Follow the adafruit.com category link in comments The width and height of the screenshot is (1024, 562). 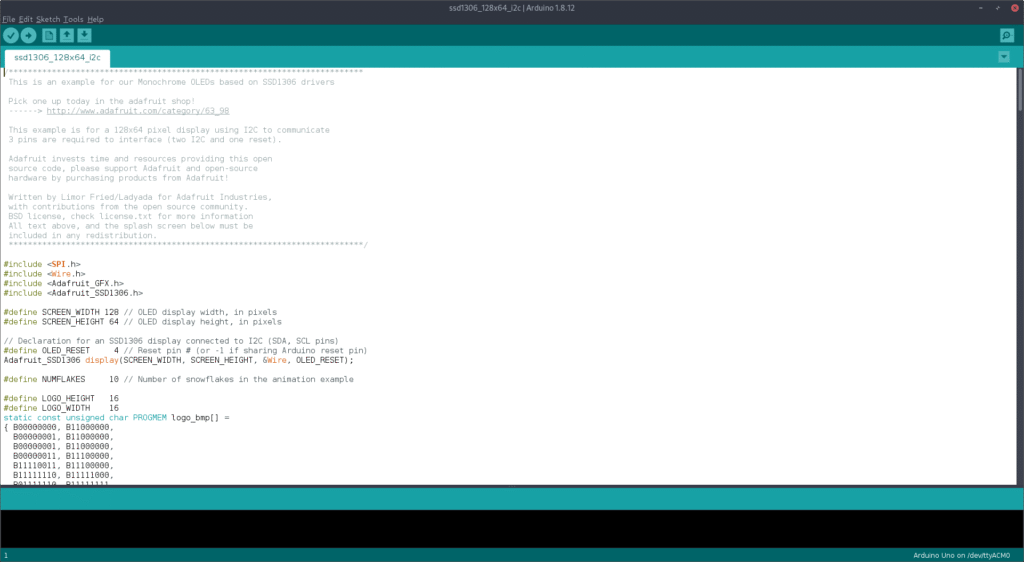click(137, 111)
